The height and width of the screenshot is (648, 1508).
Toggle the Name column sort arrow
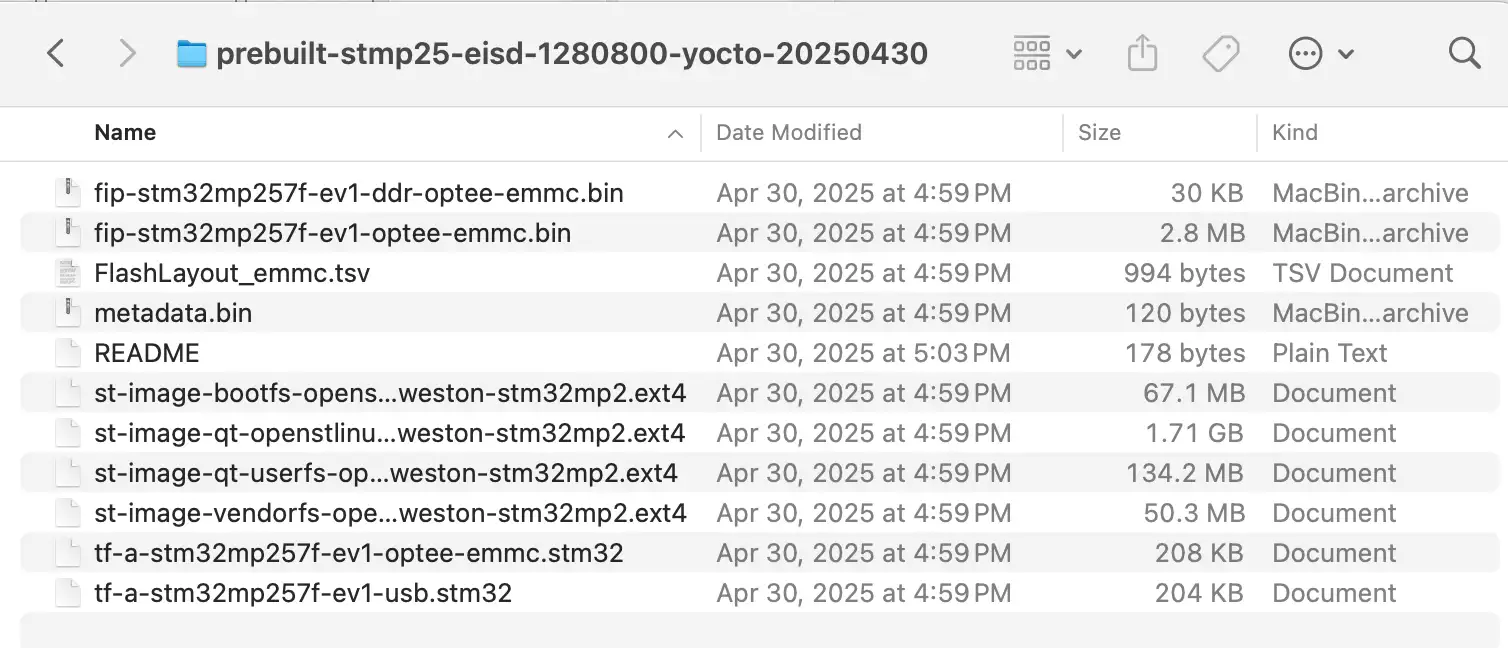click(676, 133)
